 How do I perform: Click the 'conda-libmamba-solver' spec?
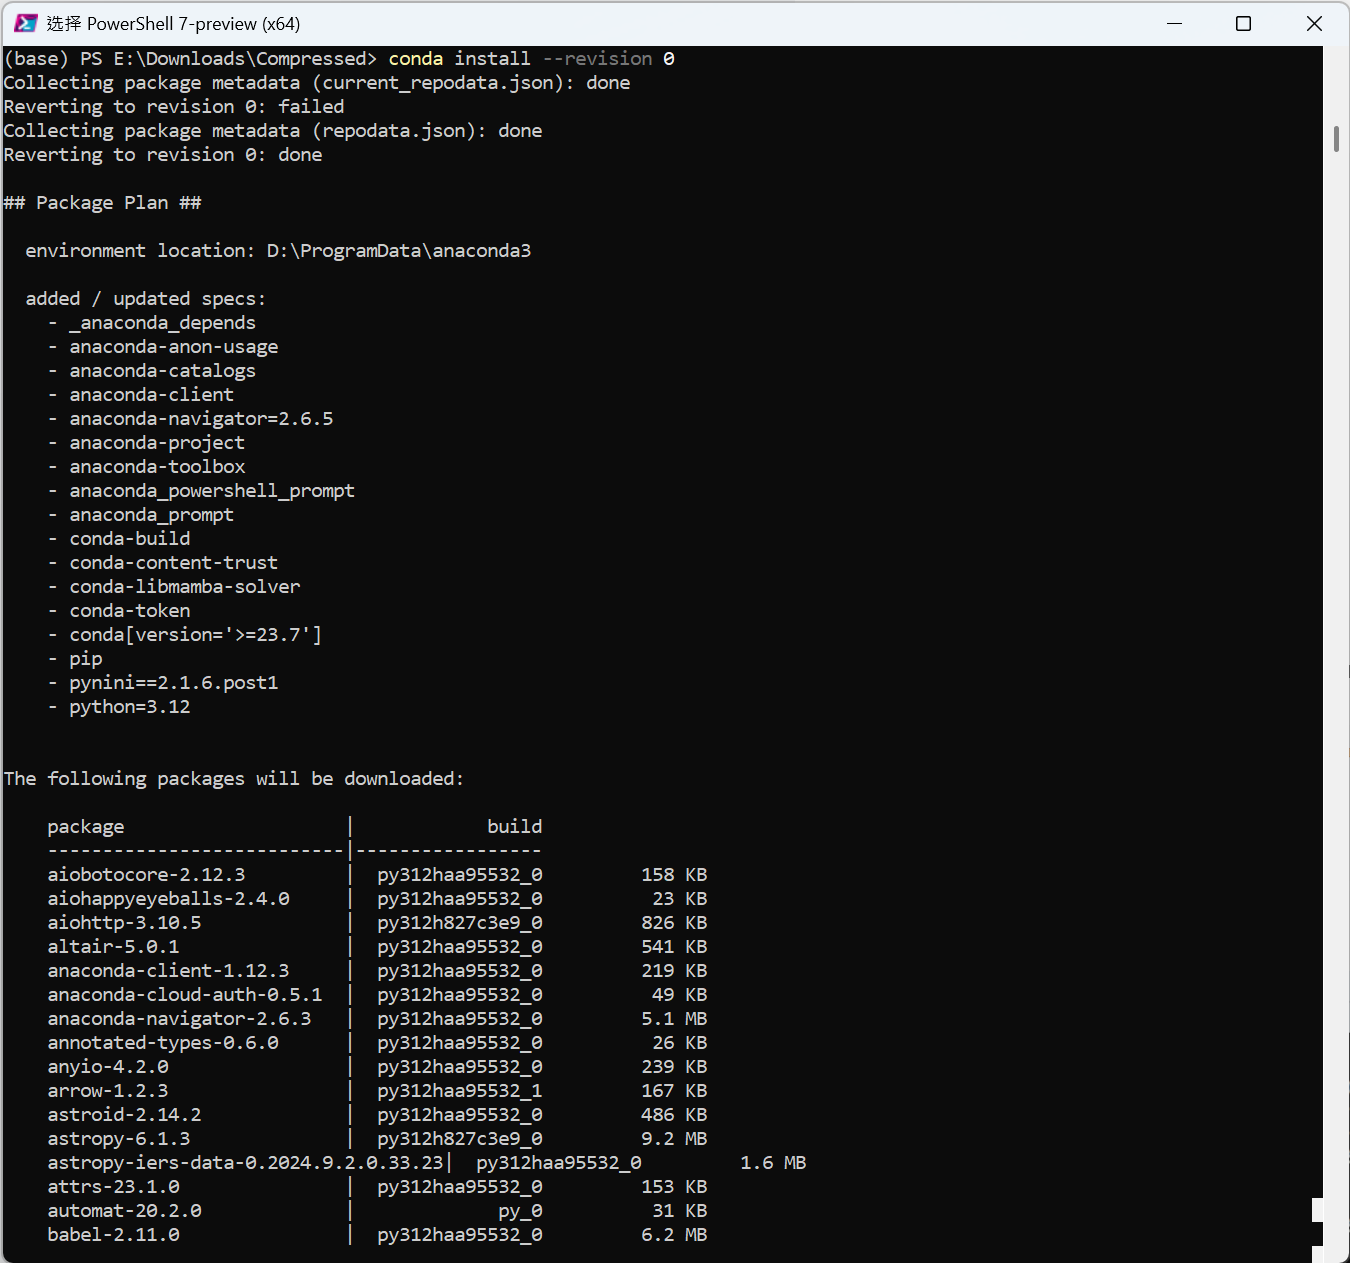(x=185, y=587)
